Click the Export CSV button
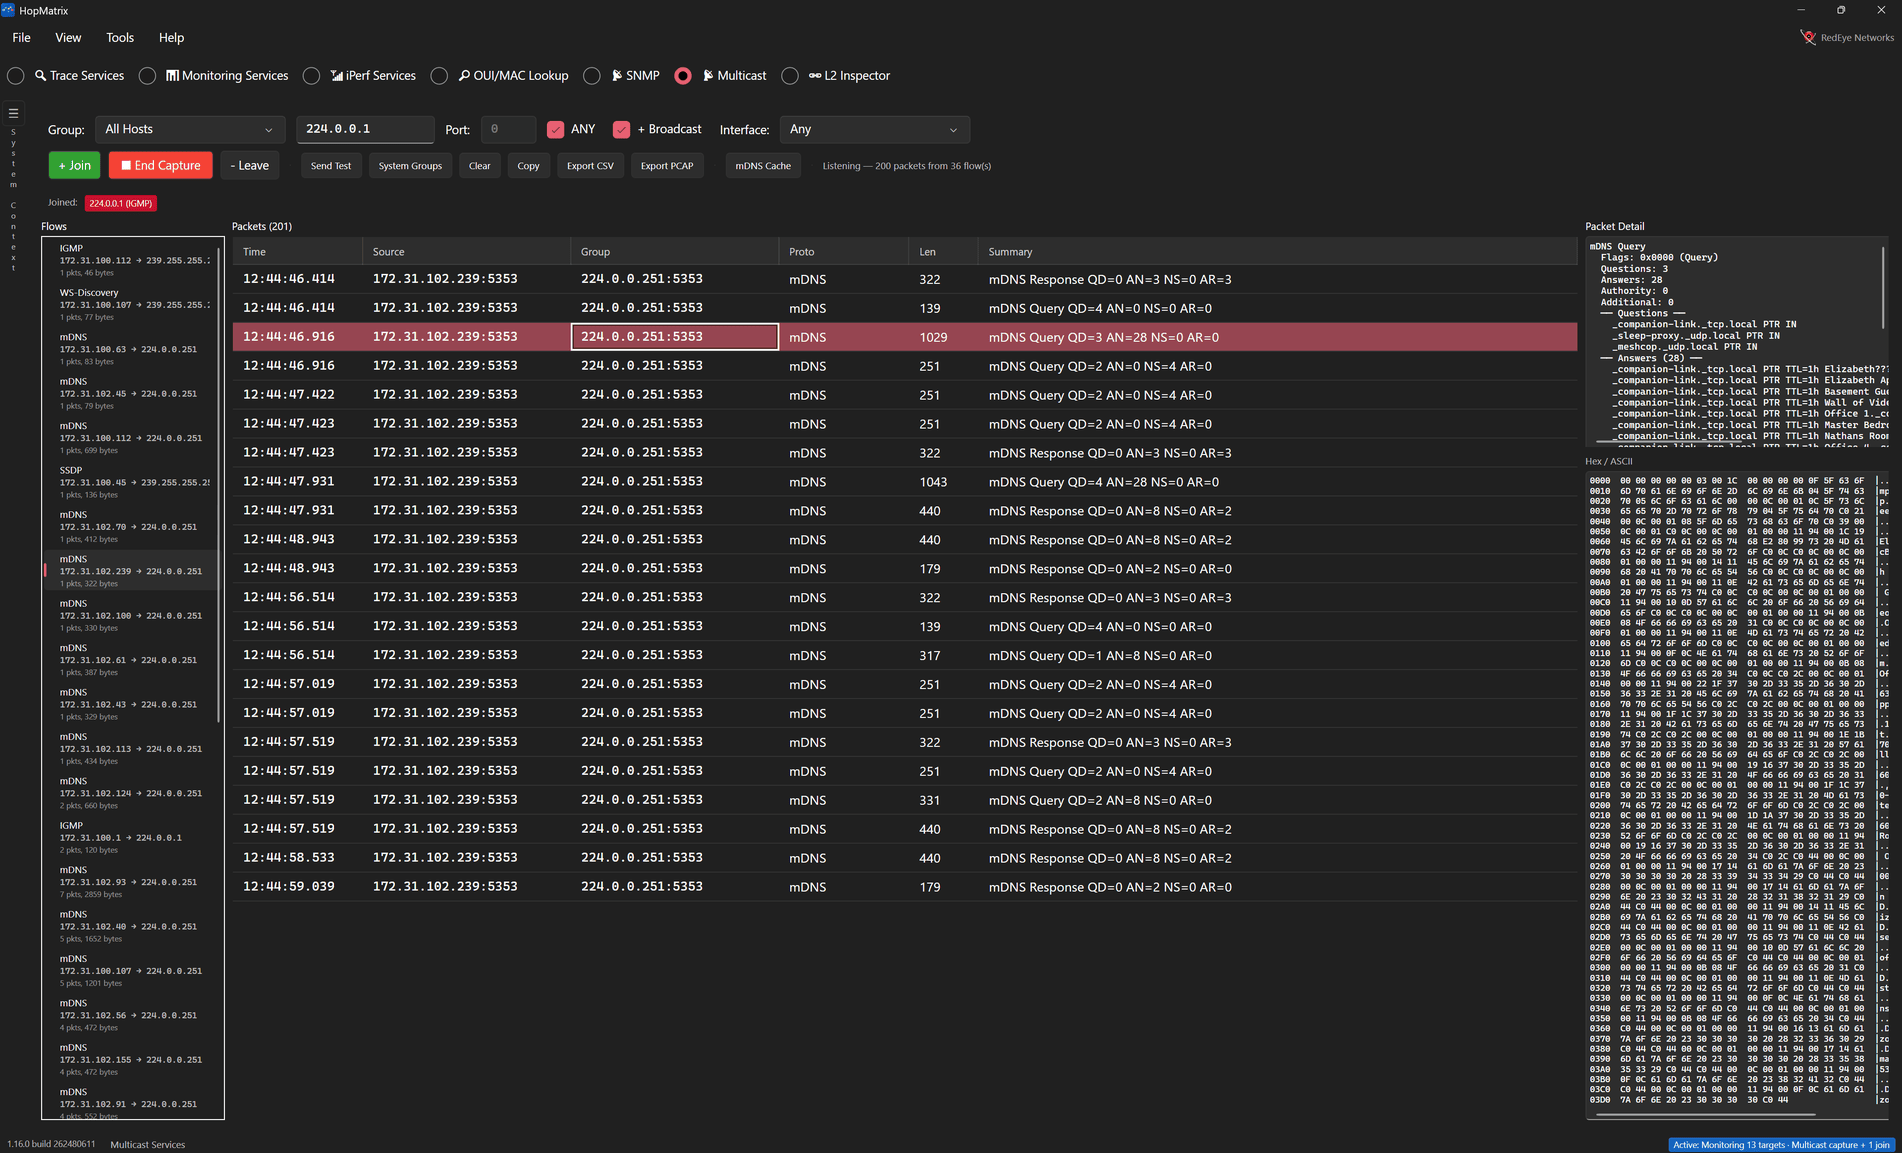1902x1153 pixels. coord(590,166)
